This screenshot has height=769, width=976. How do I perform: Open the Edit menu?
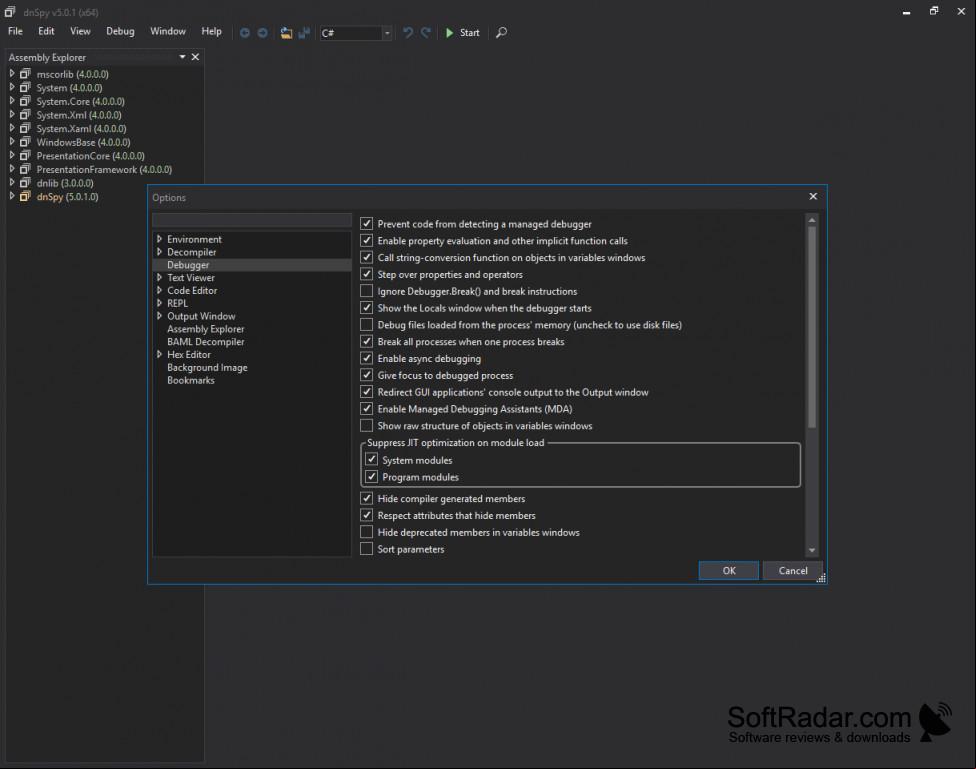(x=46, y=31)
